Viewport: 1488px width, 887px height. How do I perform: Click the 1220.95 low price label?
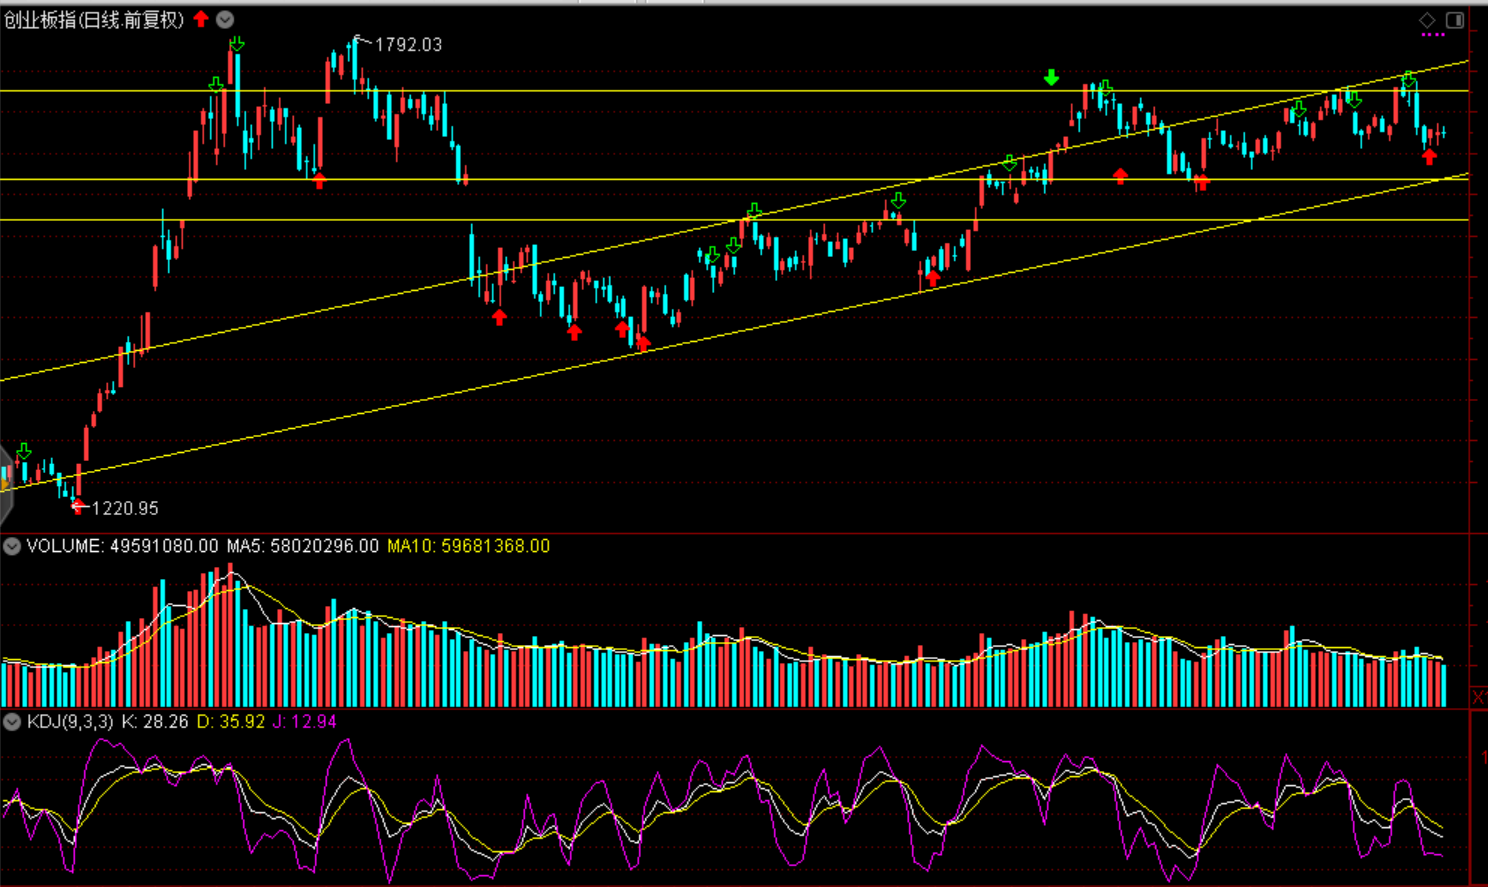125,509
